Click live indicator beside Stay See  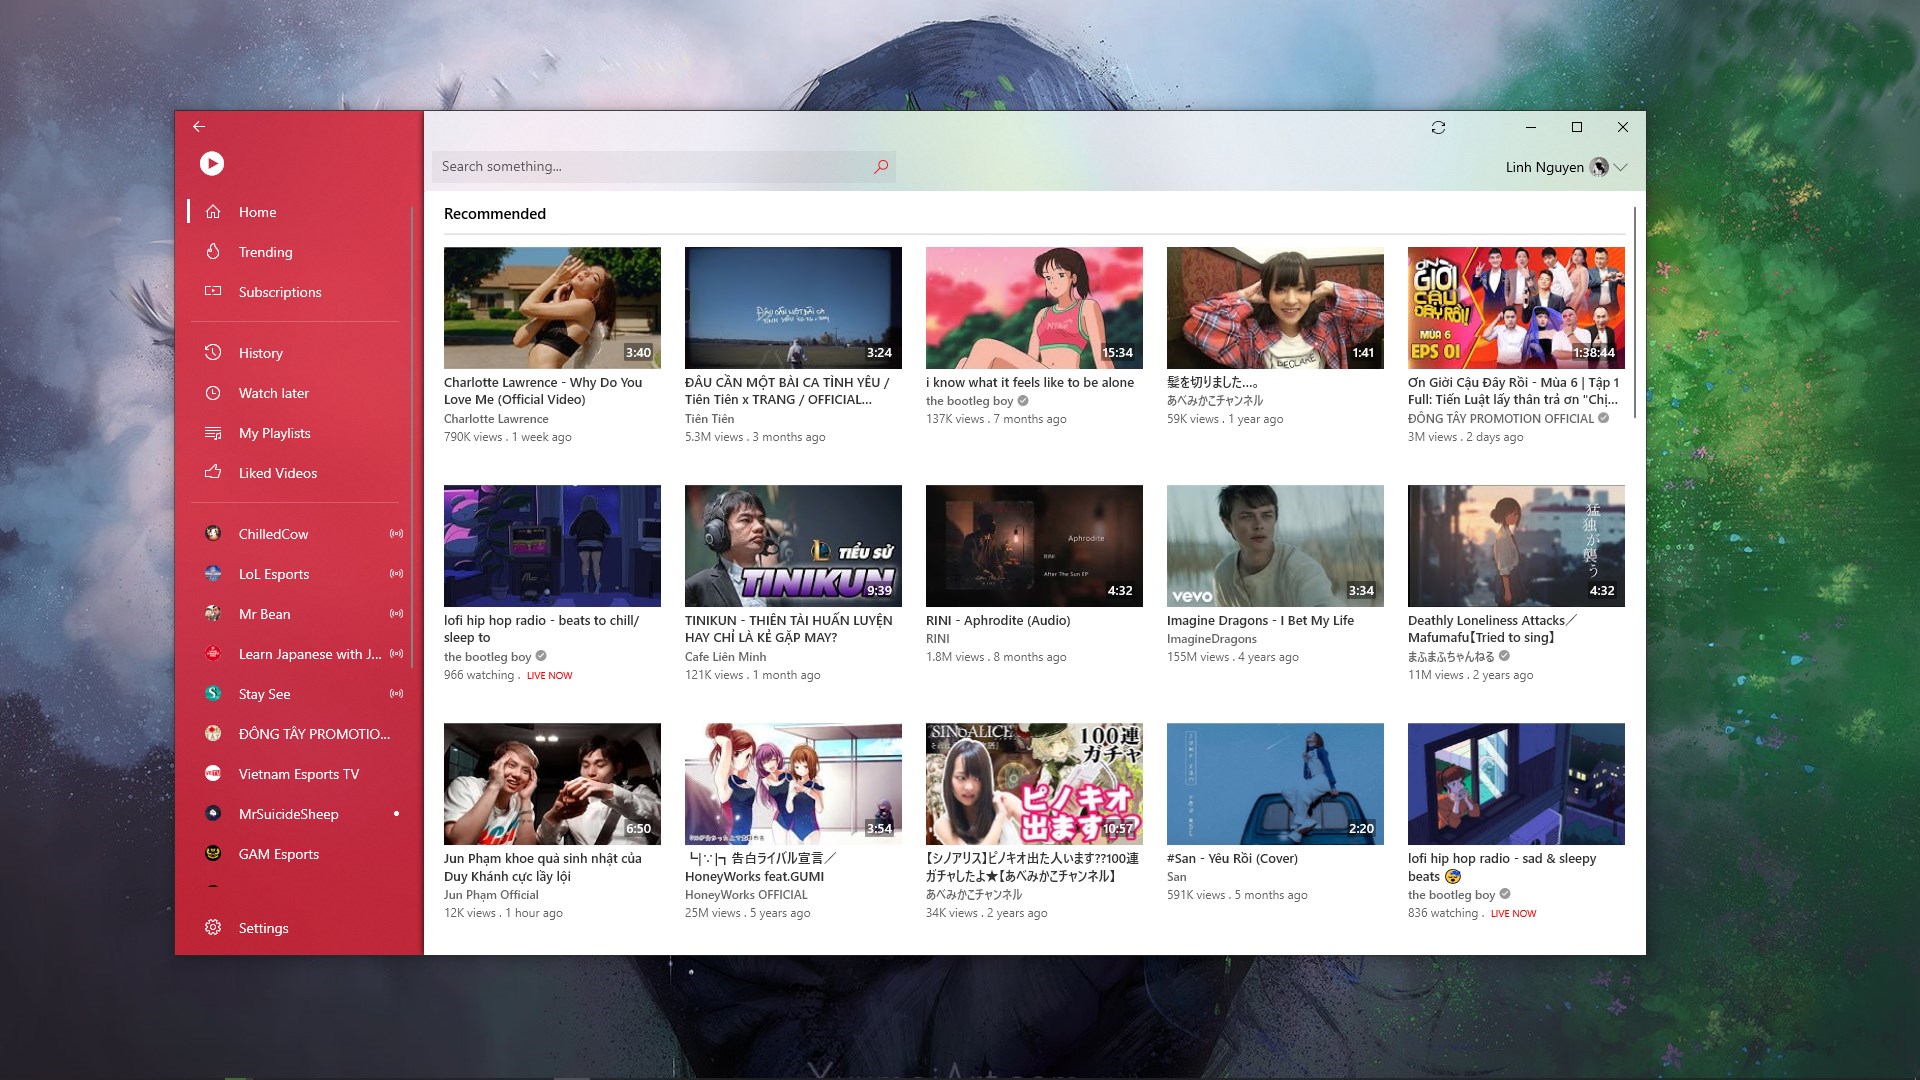coord(396,694)
